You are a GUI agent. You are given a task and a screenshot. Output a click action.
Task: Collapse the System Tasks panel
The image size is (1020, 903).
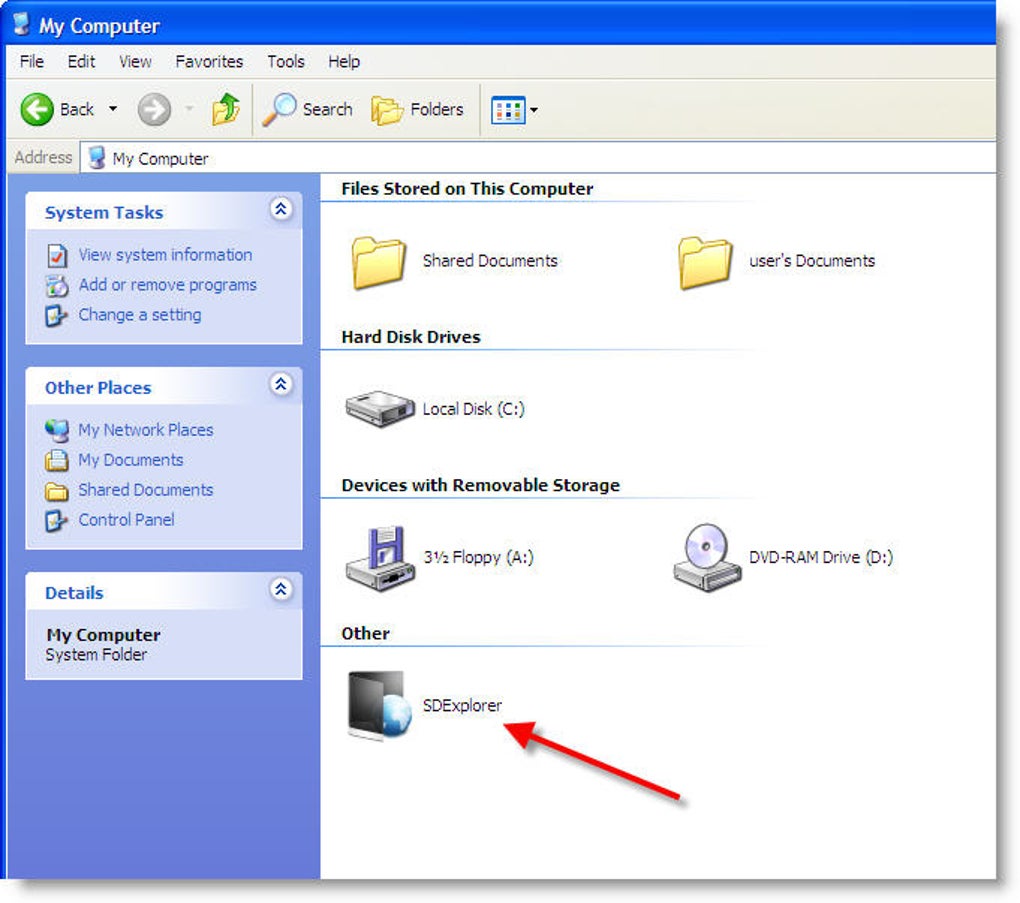(281, 209)
